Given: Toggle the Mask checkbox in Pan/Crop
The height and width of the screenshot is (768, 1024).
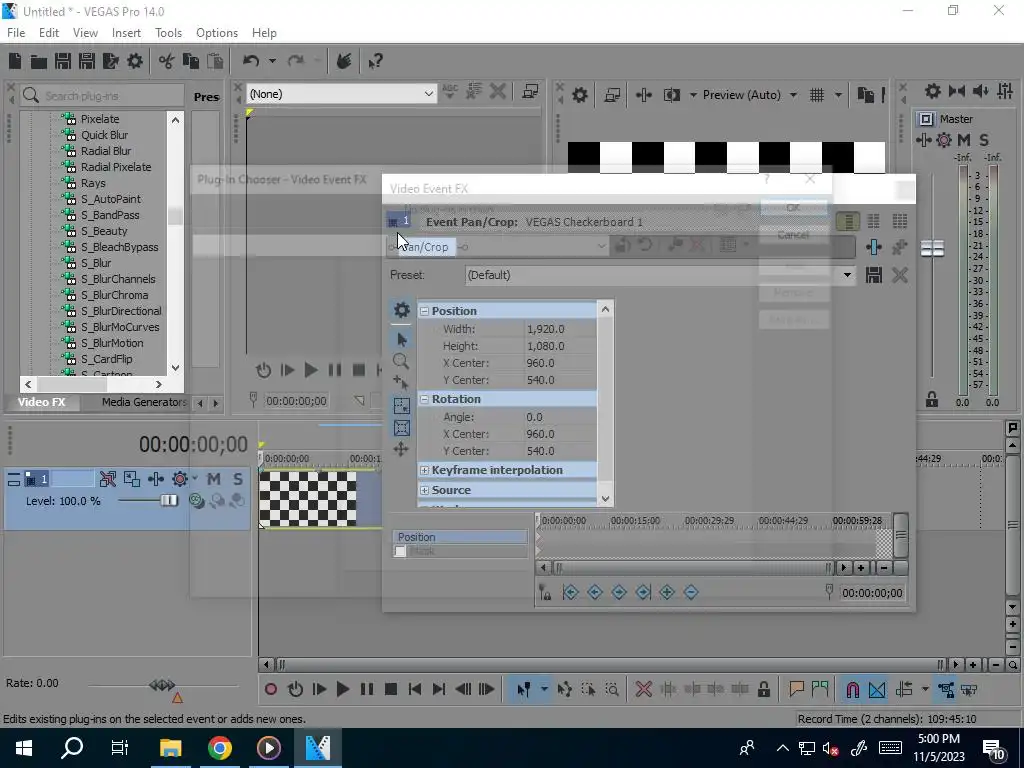Looking at the screenshot, I should pyautogui.click(x=400, y=551).
